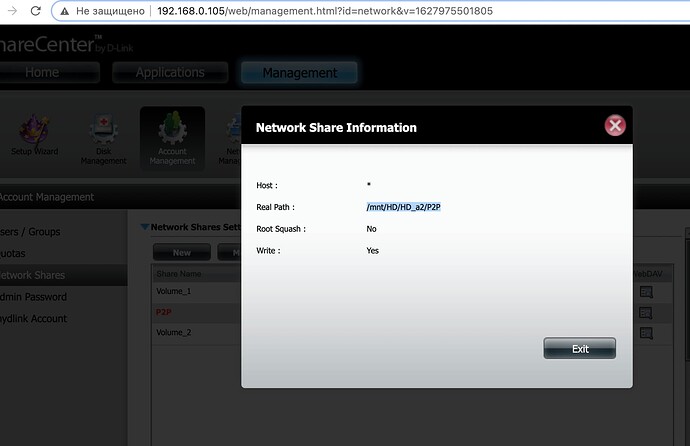Open WebDAV details icon for Volume_2
This screenshot has height=446, width=690.
coord(646,333)
